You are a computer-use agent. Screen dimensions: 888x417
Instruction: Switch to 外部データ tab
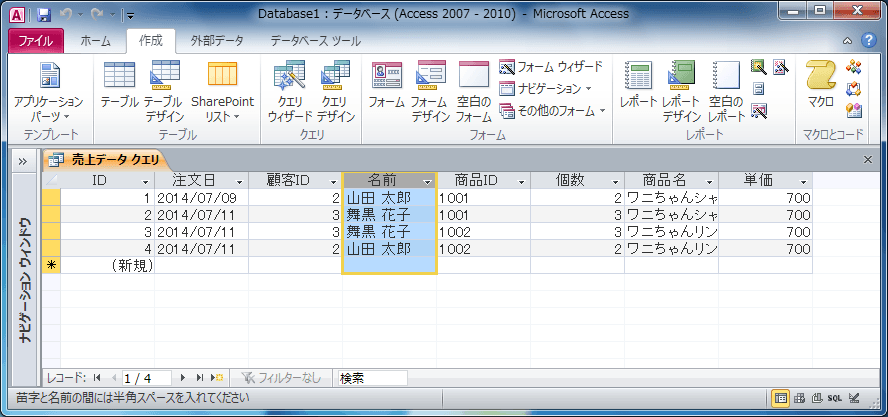point(217,41)
